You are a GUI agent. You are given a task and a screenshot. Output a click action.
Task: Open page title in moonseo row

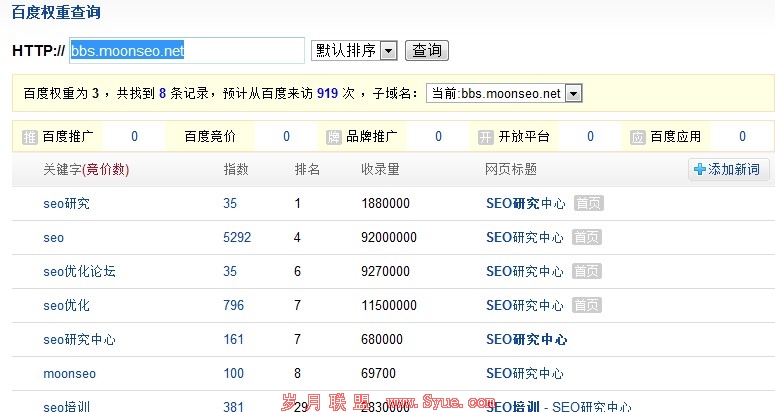click(x=524, y=373)
